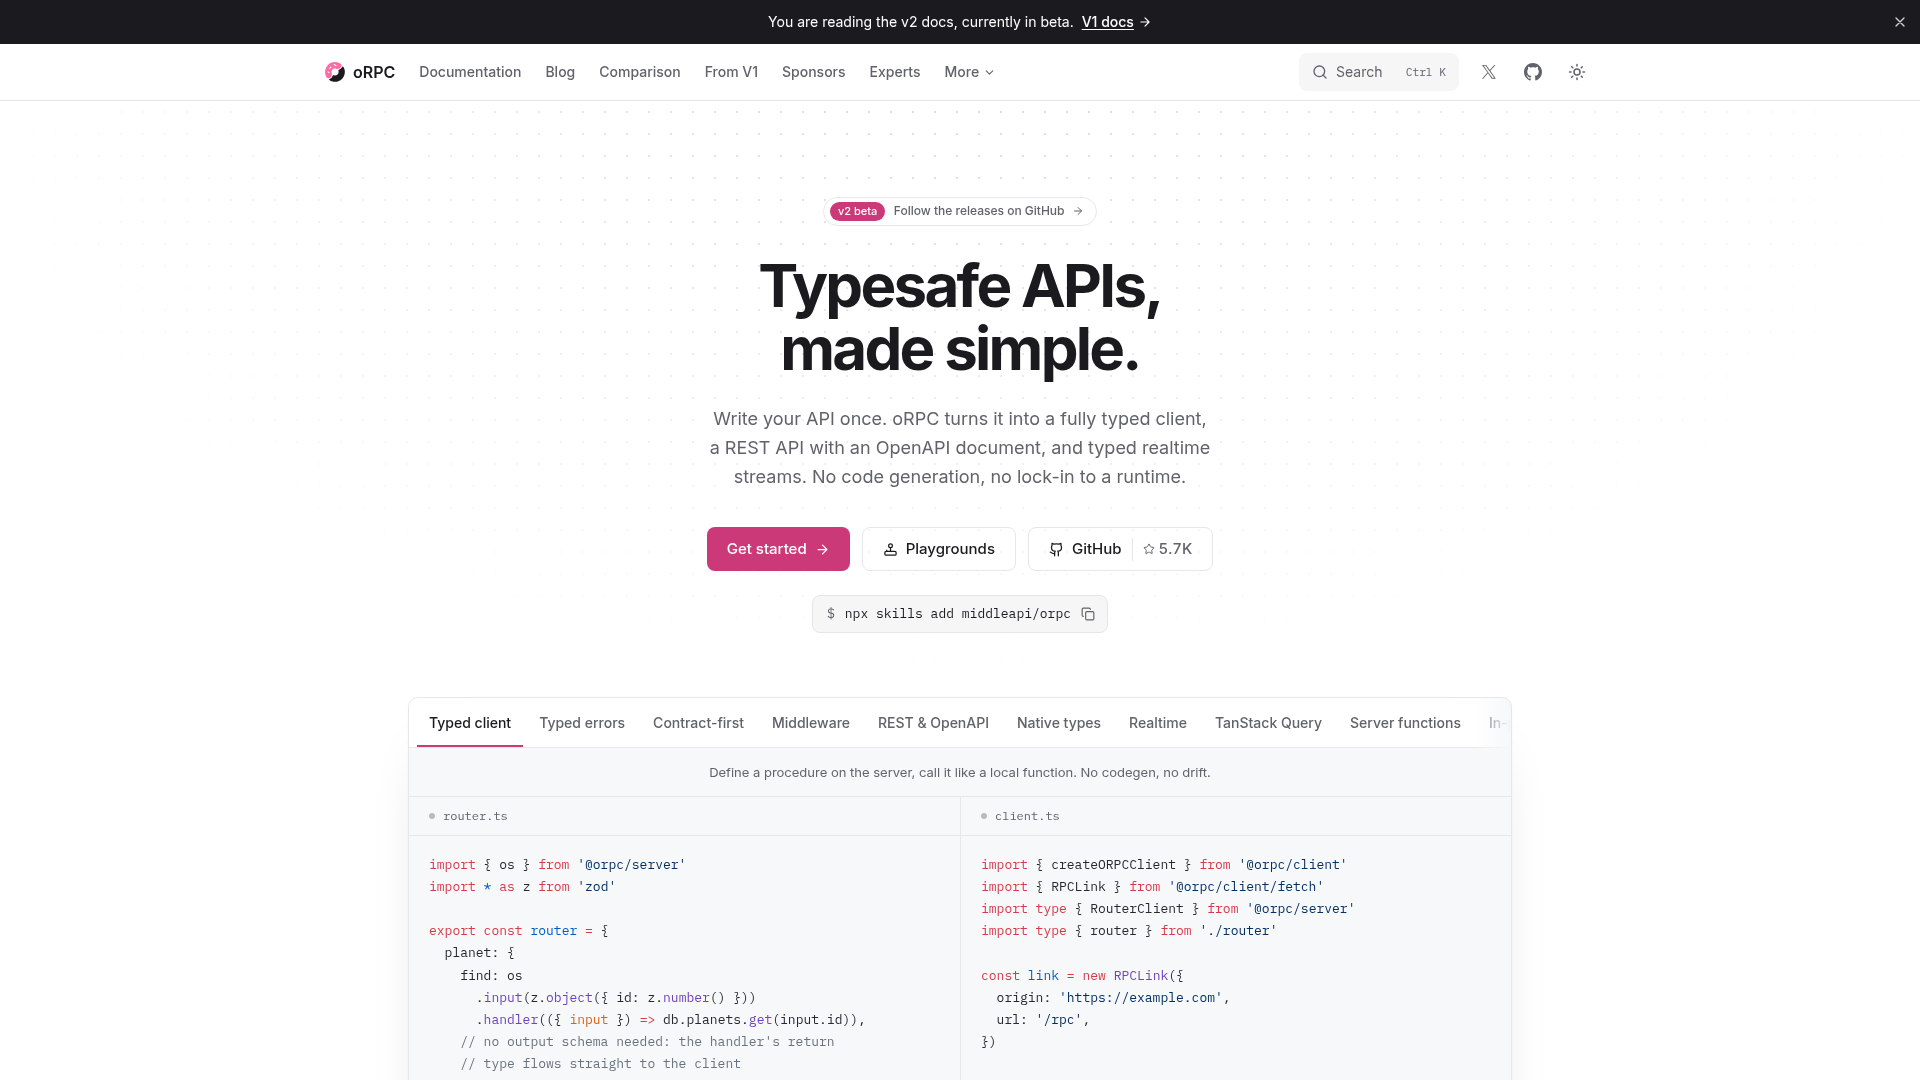The image size is (1920, 1080).
Task: Click the 'https://example.com' origin string
Action: point(1141,998)
